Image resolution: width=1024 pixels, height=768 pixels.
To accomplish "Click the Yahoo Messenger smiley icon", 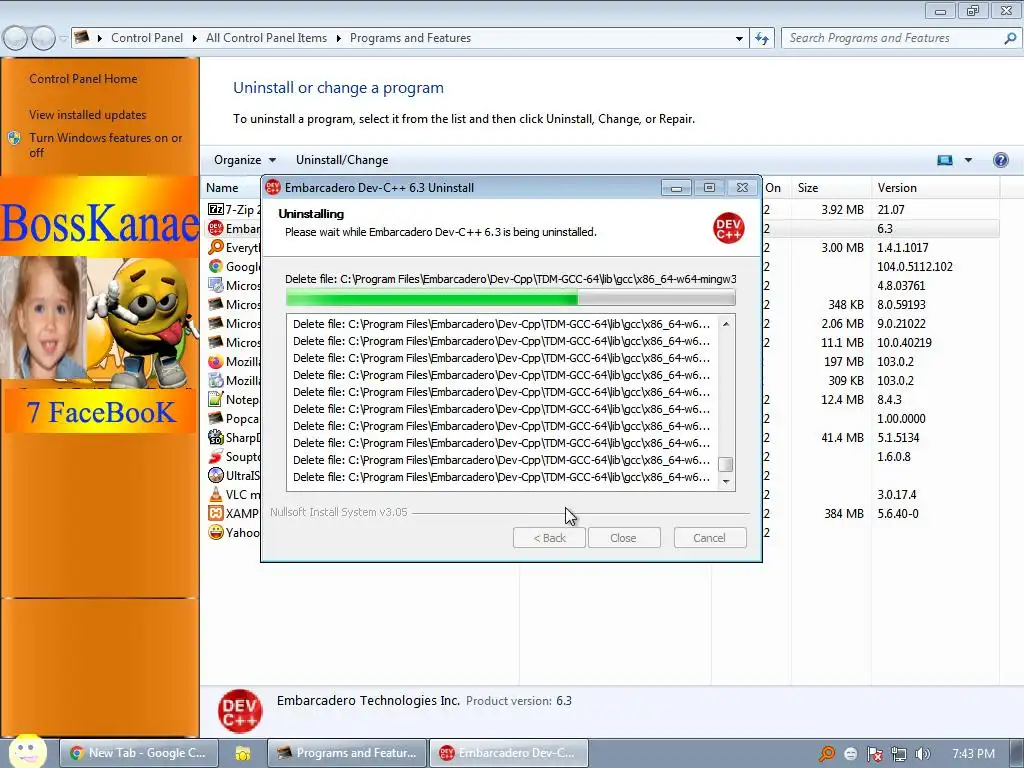I will click(216, 532).
